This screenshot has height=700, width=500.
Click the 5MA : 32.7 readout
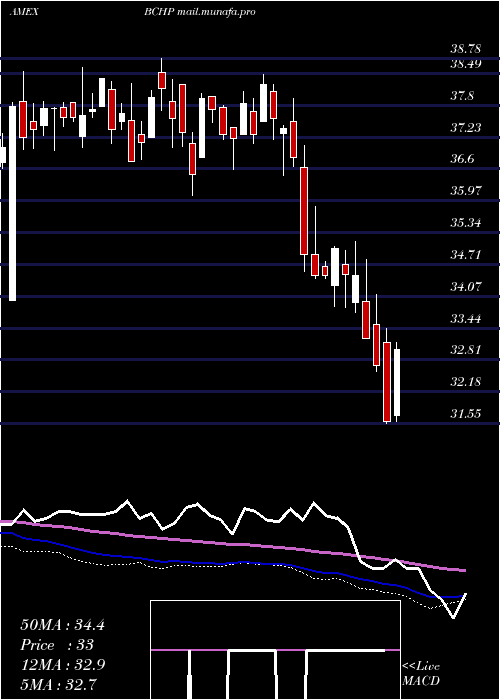pyautogui.click(x=58, y=684)
